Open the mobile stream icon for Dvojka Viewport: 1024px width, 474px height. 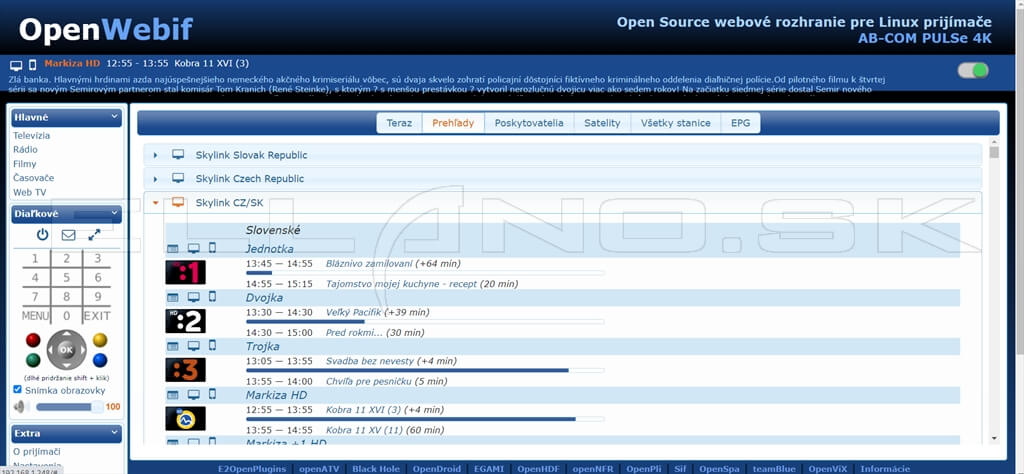click(212, 297)
